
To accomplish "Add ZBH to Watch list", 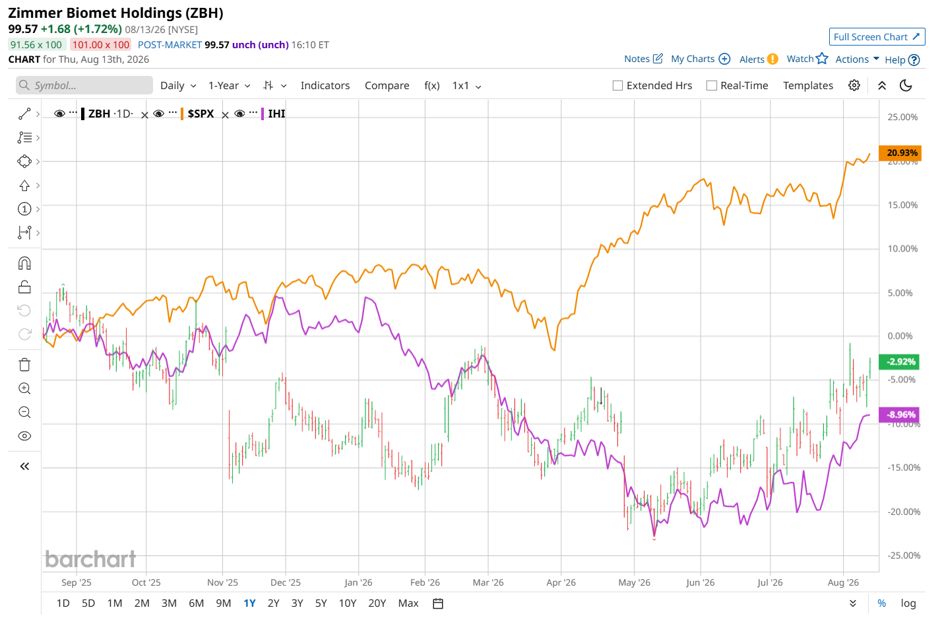I will pos(807,59).
